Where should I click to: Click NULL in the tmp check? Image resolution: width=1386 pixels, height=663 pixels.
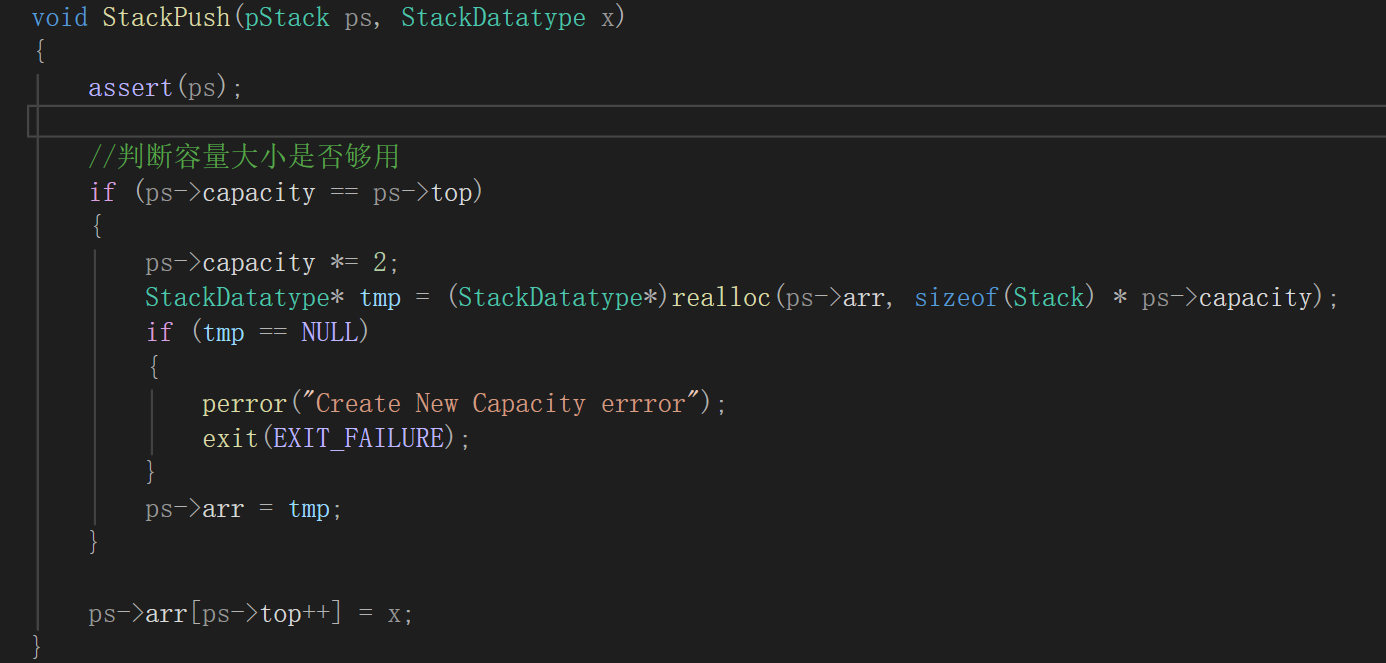click(x=330, y=333)
